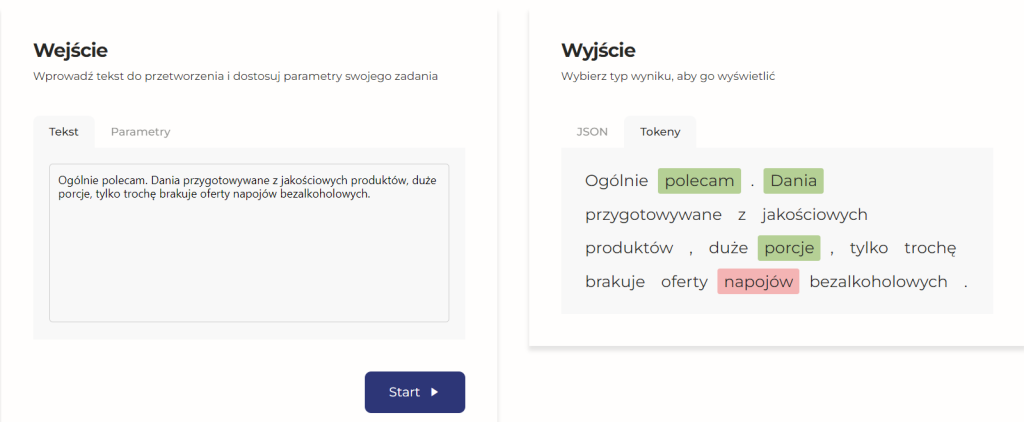This screenshot has height=422, width=1024.
Task: Click the 'Wejście' section heading
Action: click(x=70, y=50)
